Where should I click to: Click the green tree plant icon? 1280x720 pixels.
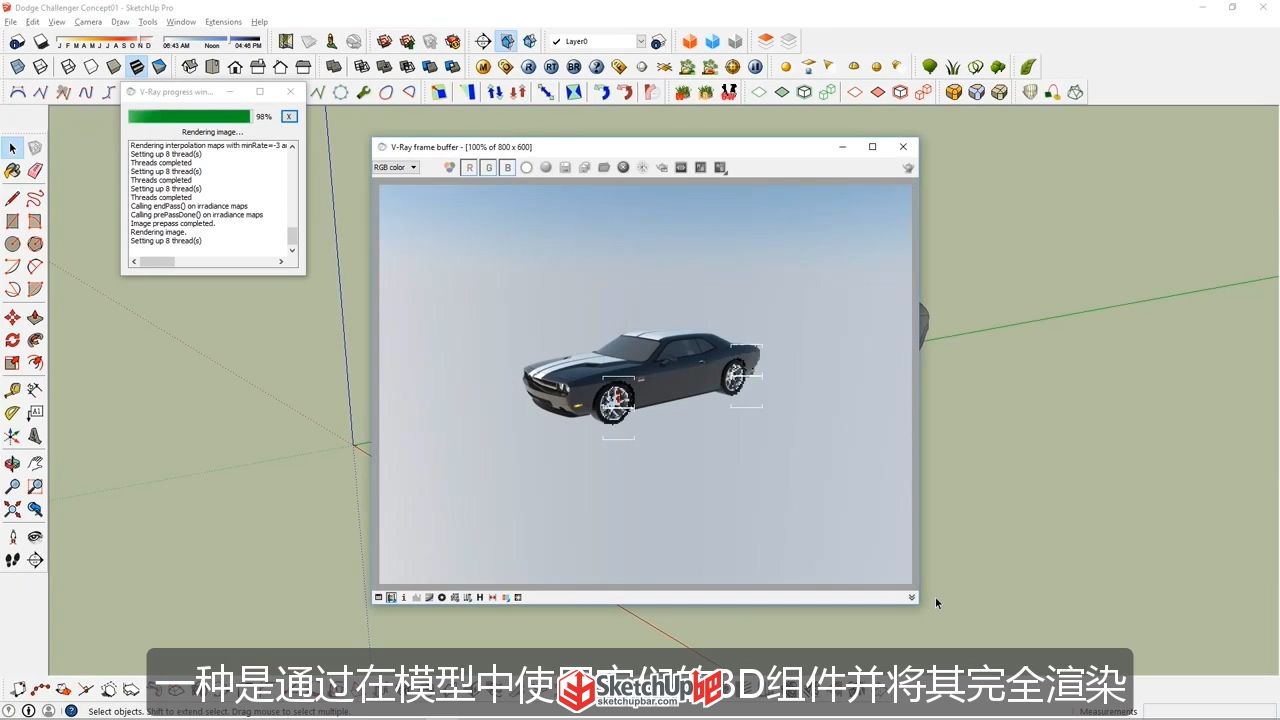pos(930,67)
